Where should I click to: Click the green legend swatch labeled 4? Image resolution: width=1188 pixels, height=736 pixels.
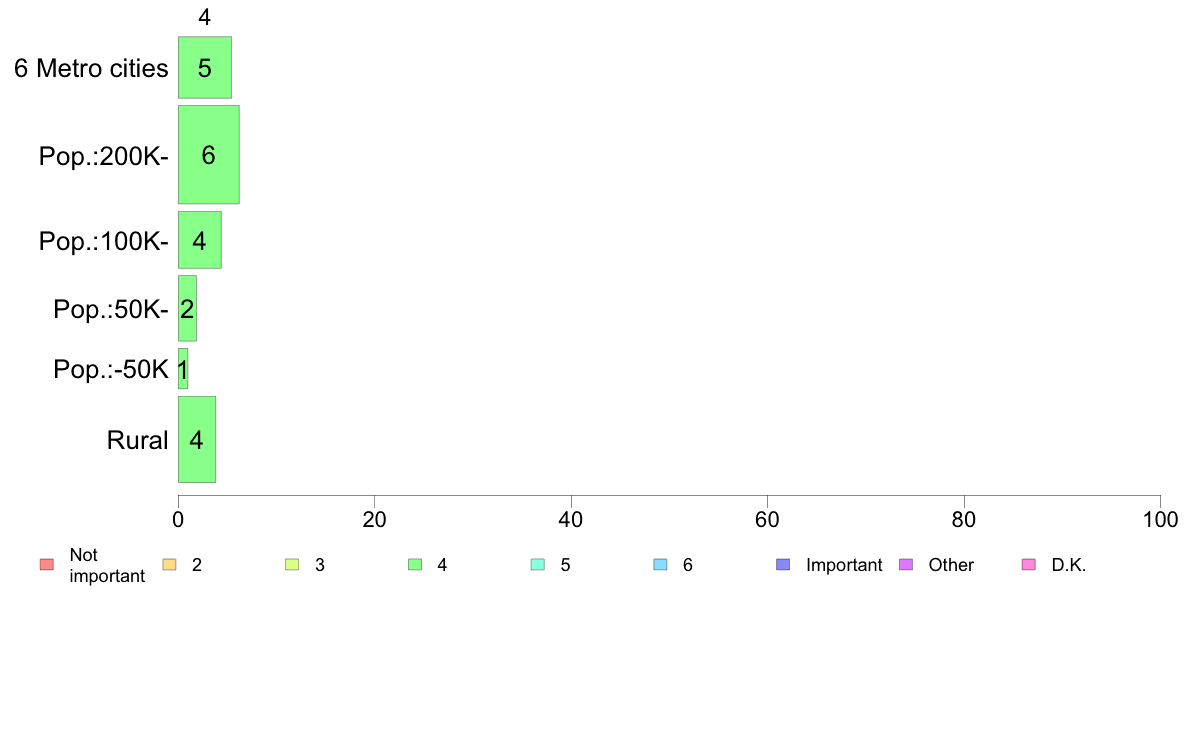pyautogui.click(x=415, y=565)
